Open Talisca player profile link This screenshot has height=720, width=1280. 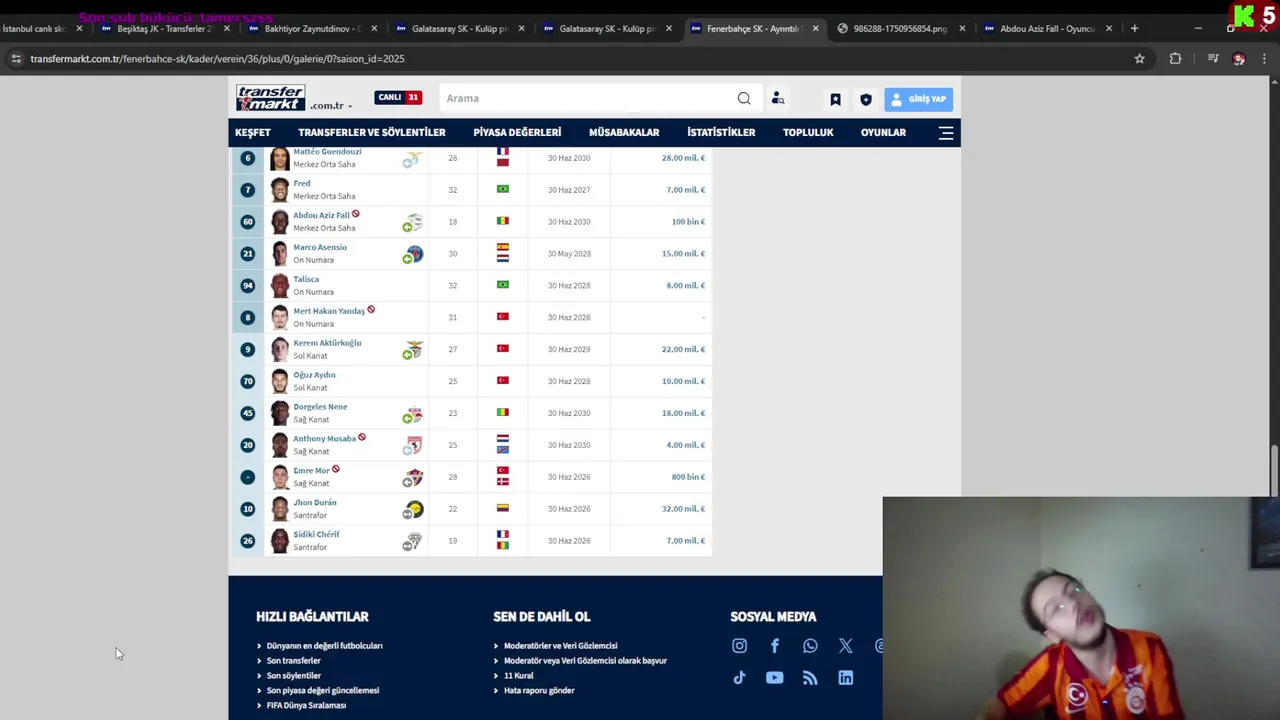click(x=306, y=279)
